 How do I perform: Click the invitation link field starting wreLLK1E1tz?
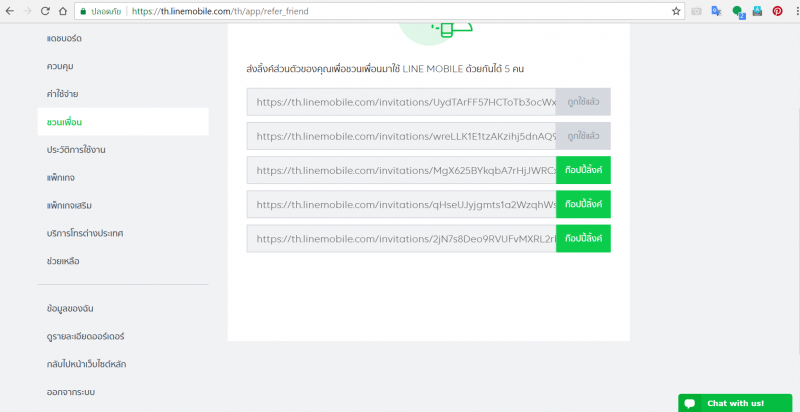(402, 136)
